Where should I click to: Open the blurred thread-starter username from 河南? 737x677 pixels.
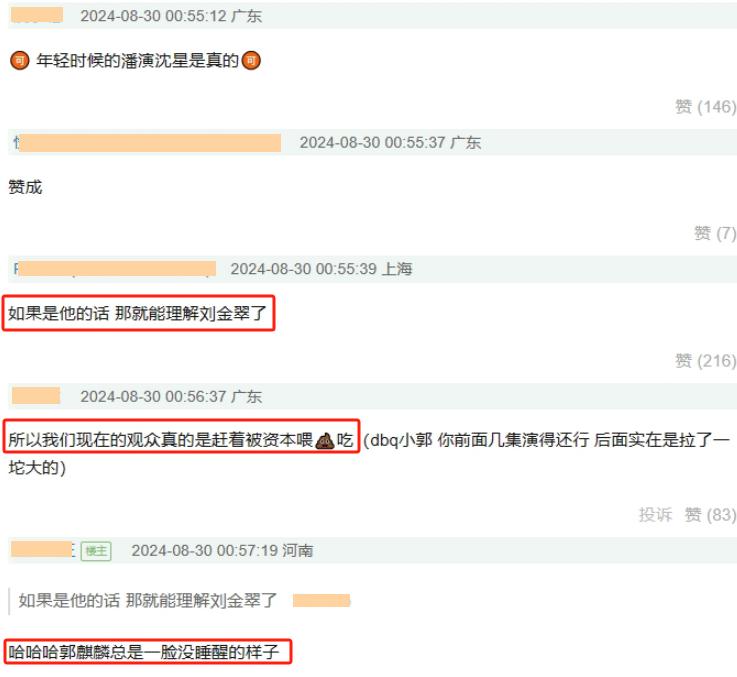(x=43, y=550)
